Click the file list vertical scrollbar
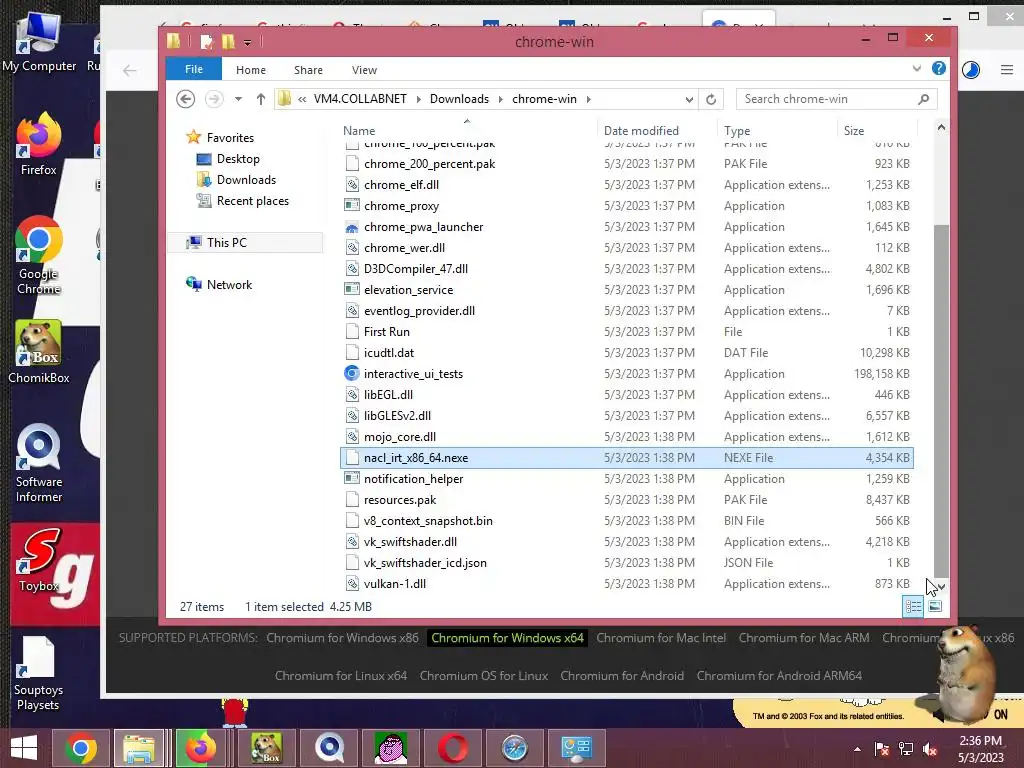 [x=941, y=402]
